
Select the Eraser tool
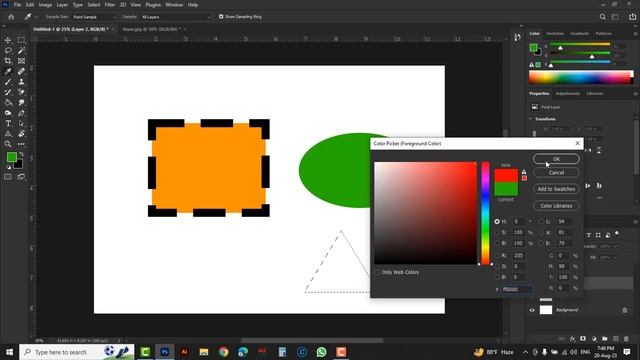(21, 92)
